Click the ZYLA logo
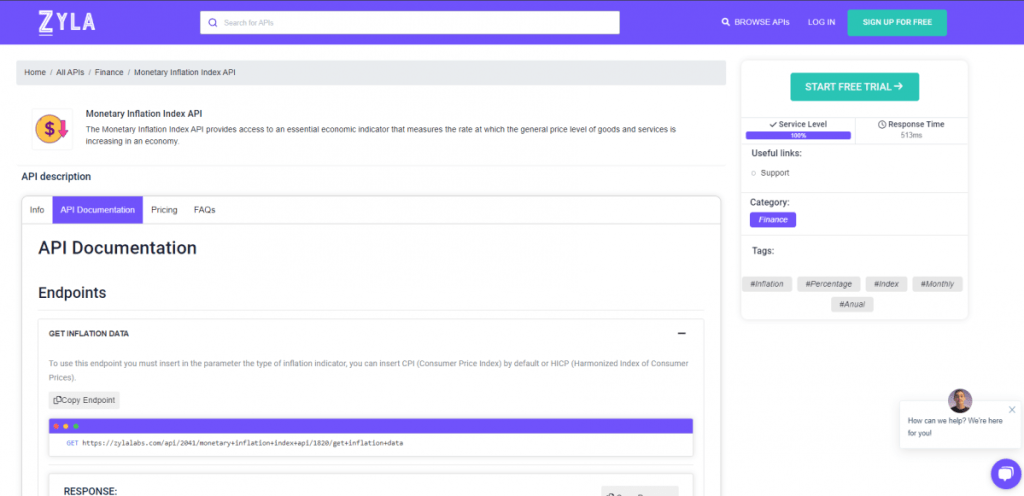Viewport: 1024px width, 496px height. 67,22
